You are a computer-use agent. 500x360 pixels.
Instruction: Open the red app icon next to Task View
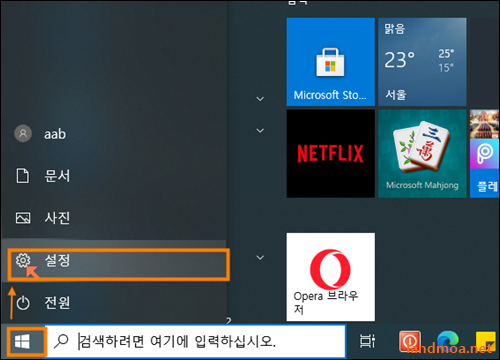[x=410, y=342]
